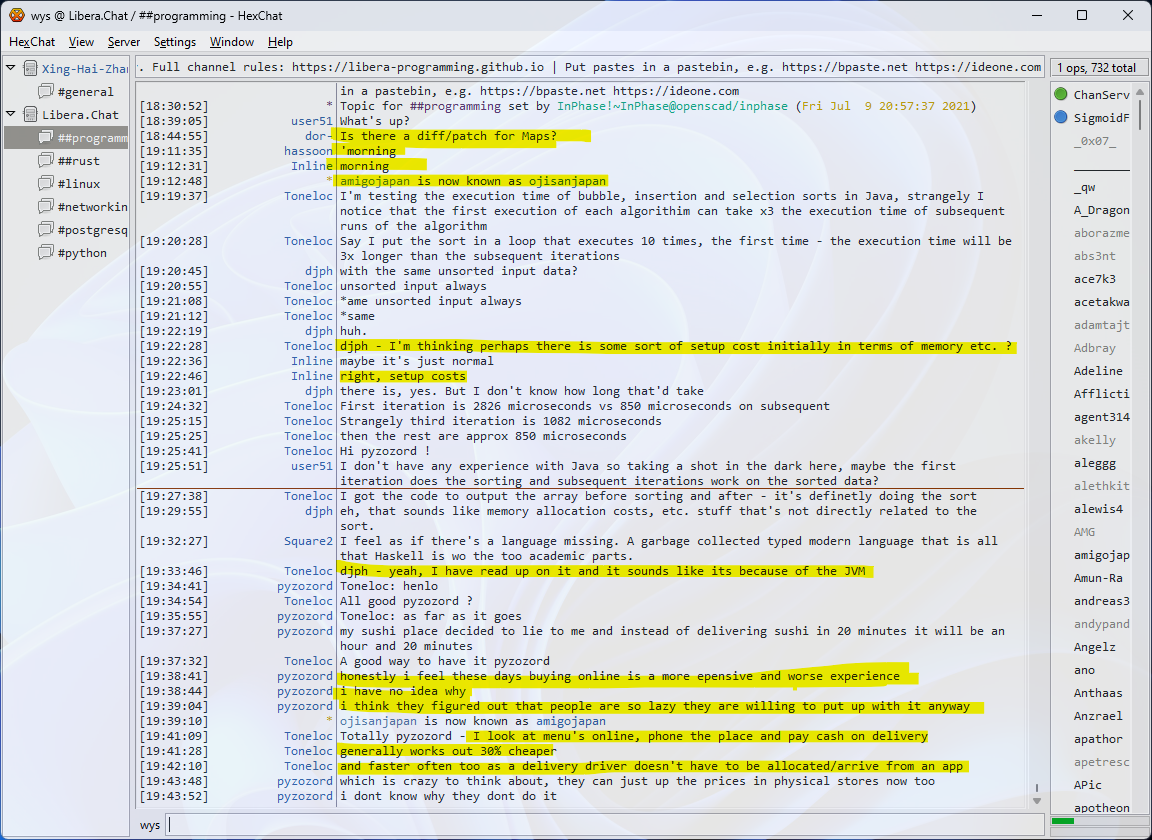Click the message input box
The width and height of the screenshot is (1152, 840).
click(600, 825)
